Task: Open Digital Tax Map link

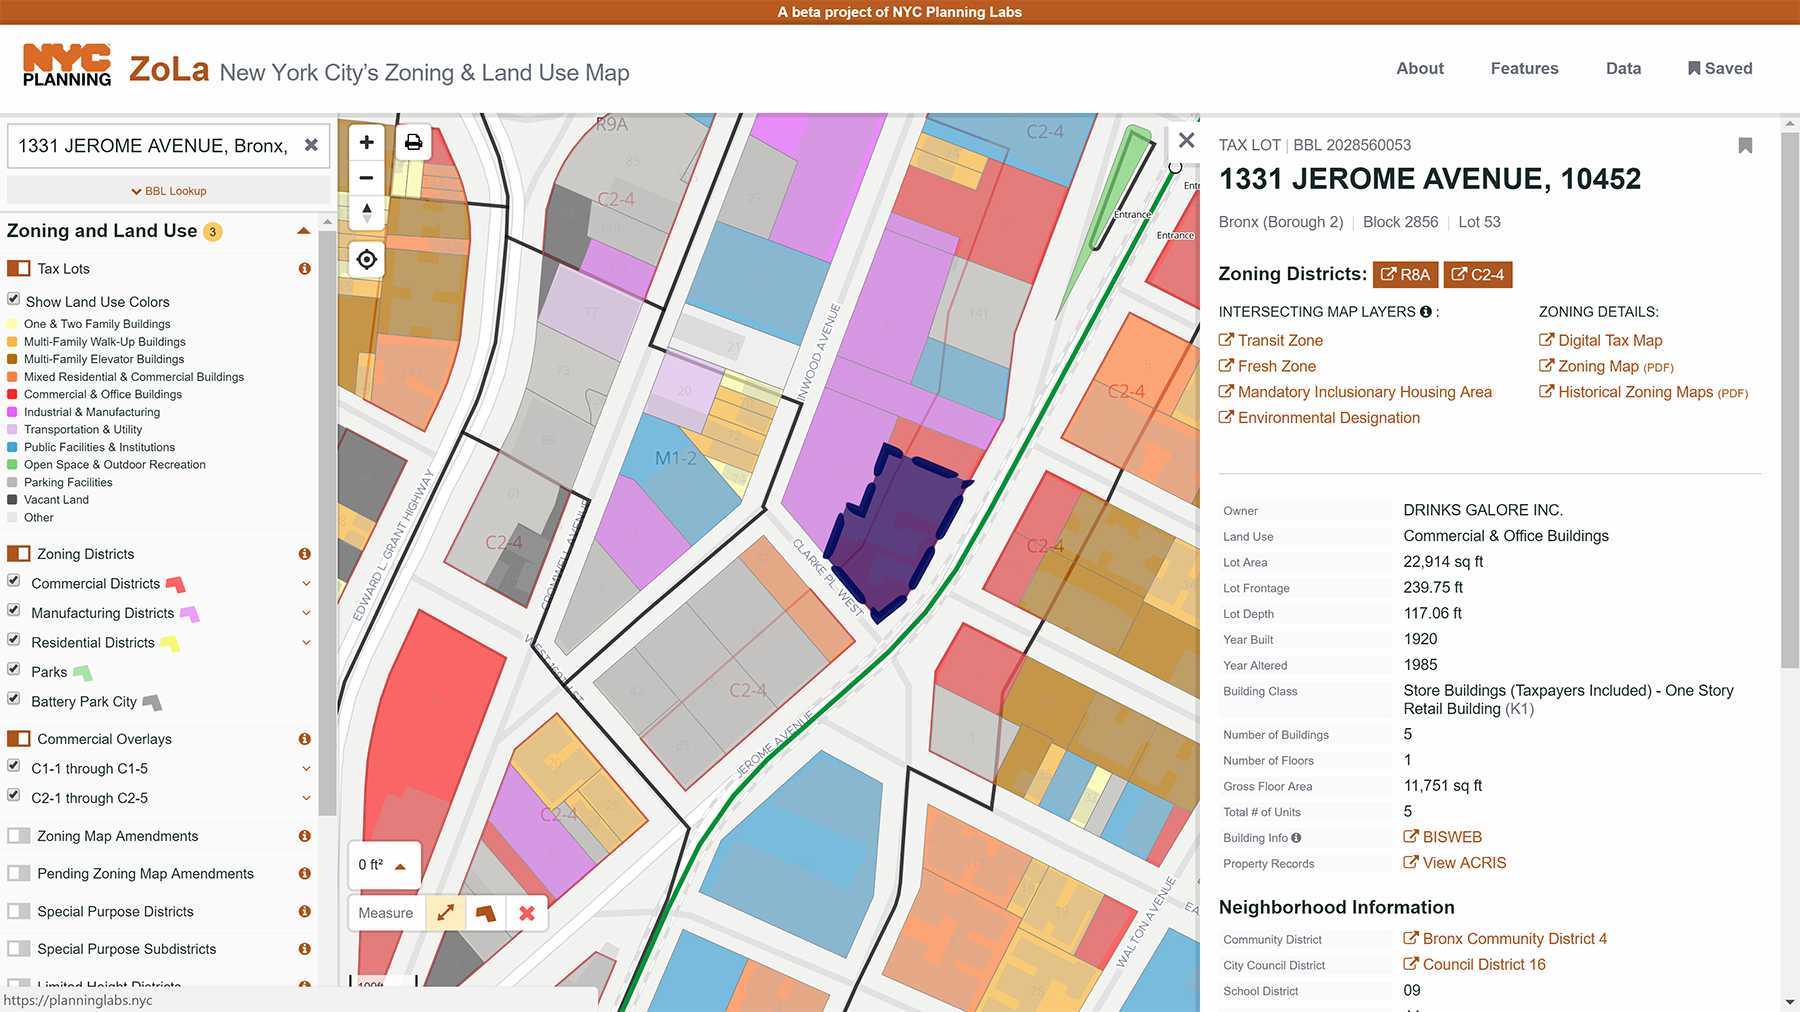Action: pyautogui.click(x=1601, y=341)
